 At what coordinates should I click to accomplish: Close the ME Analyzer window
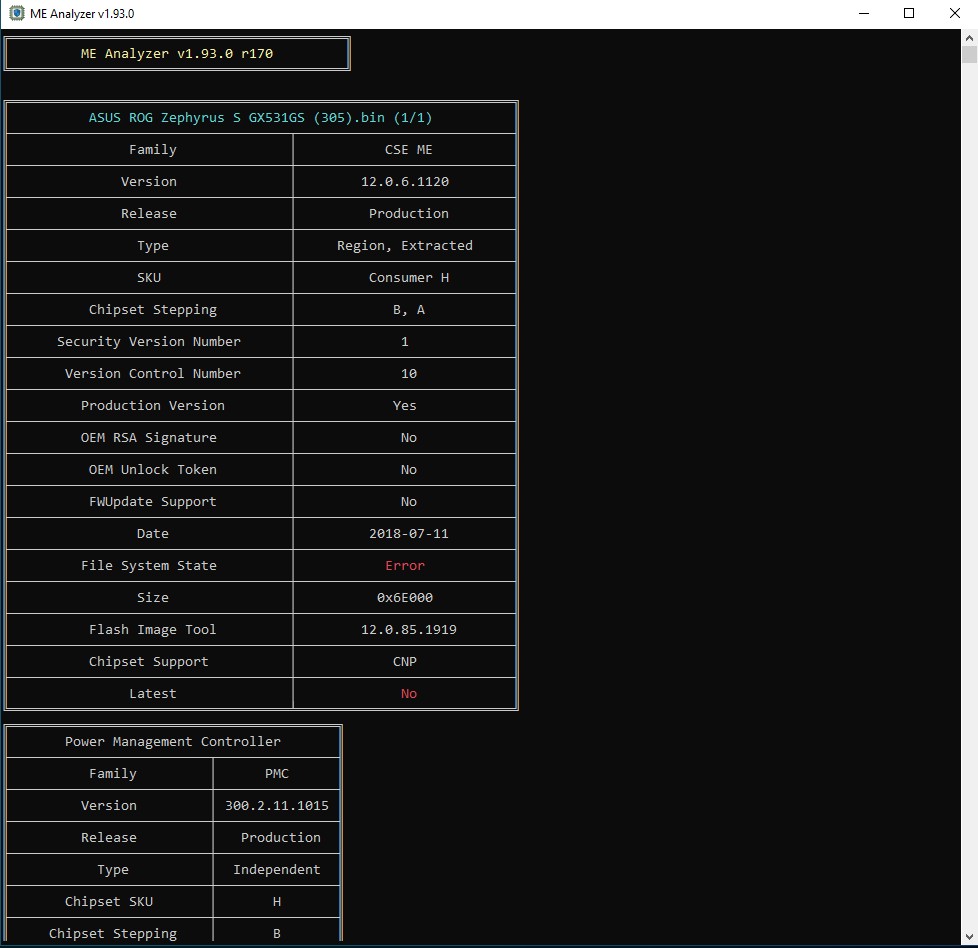(954, 14)
